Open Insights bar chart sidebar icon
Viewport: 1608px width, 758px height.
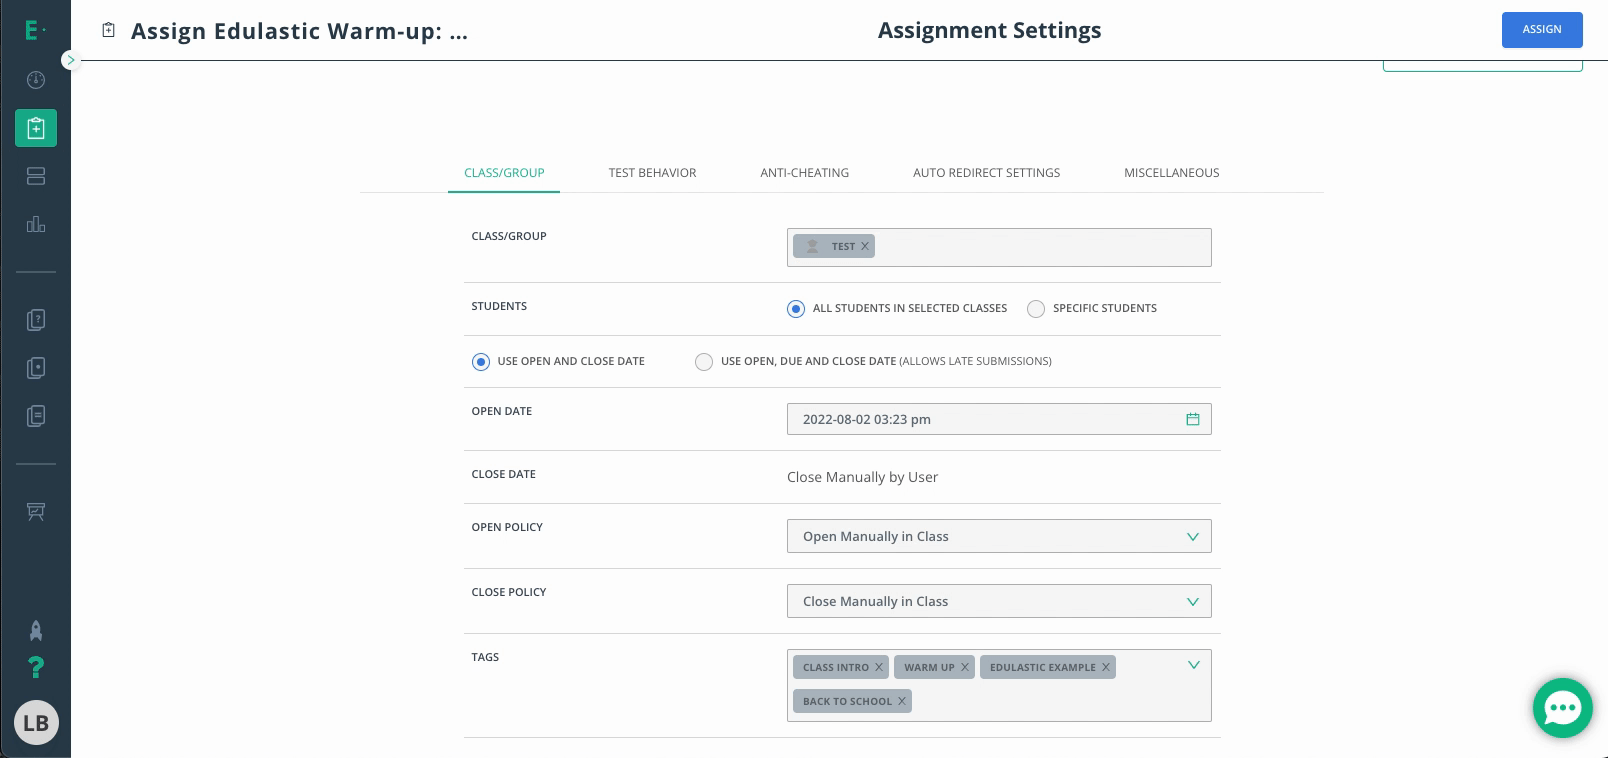pos(36,224)
